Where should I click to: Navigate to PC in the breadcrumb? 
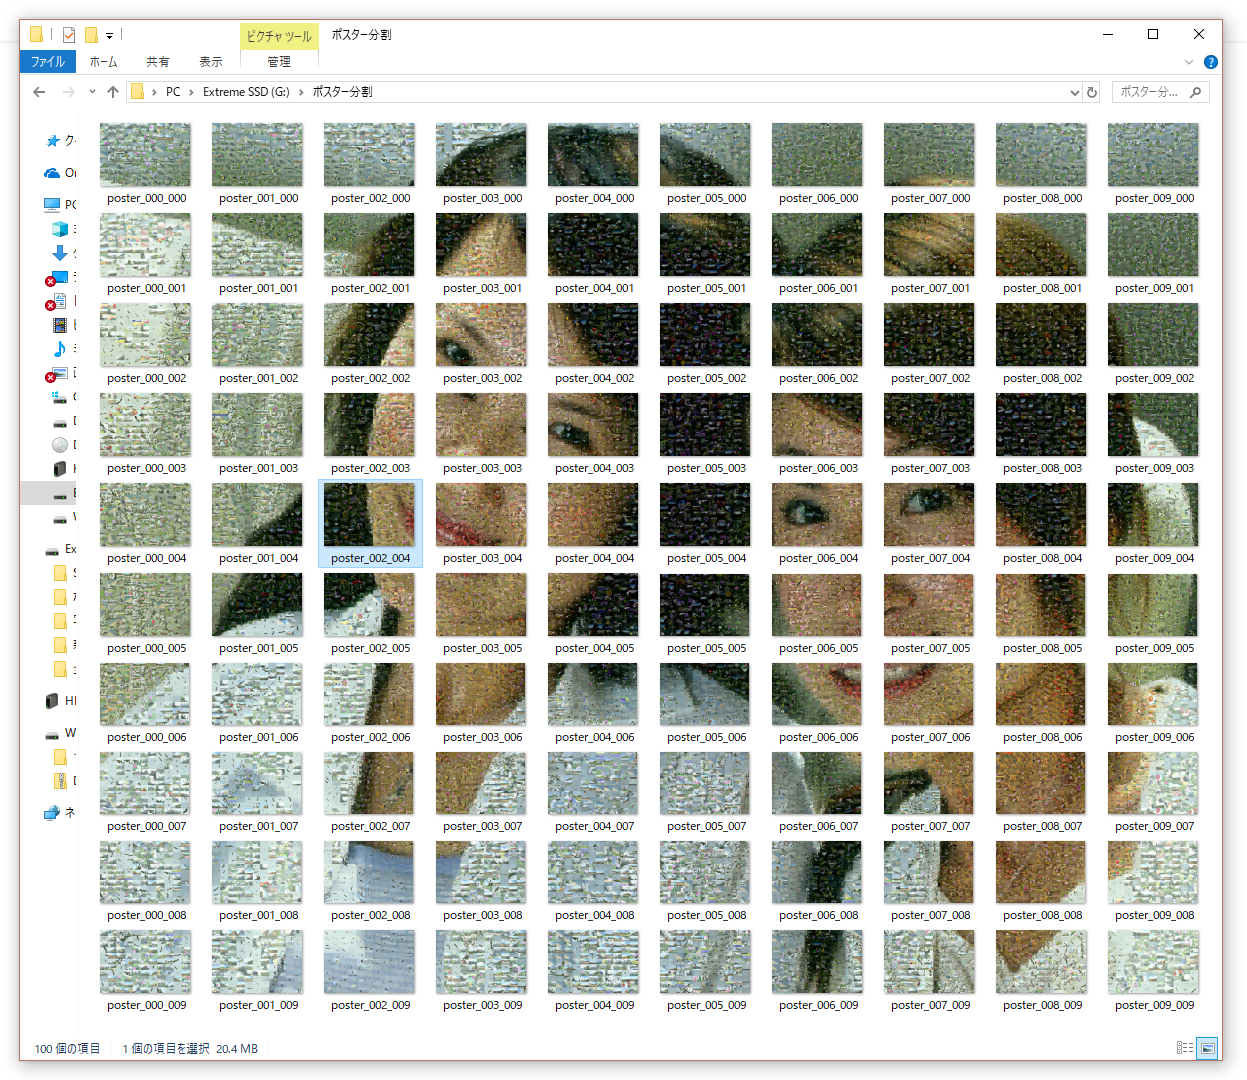pyautogui.click(x=173, y=92)
